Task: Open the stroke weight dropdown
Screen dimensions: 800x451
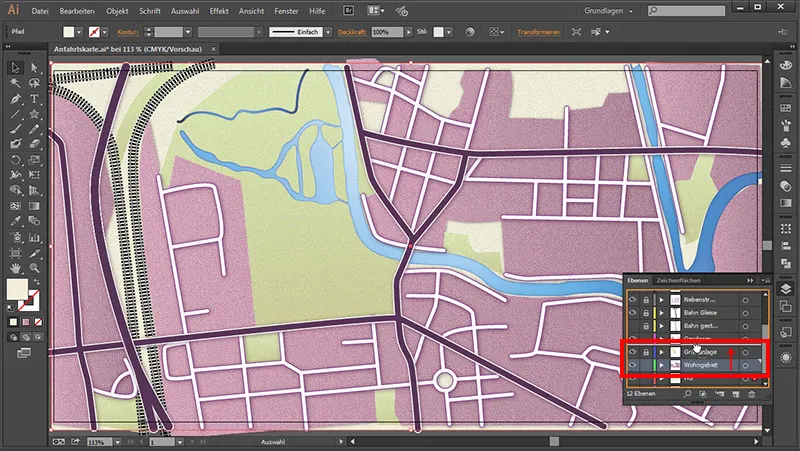Action: point(188,32)
